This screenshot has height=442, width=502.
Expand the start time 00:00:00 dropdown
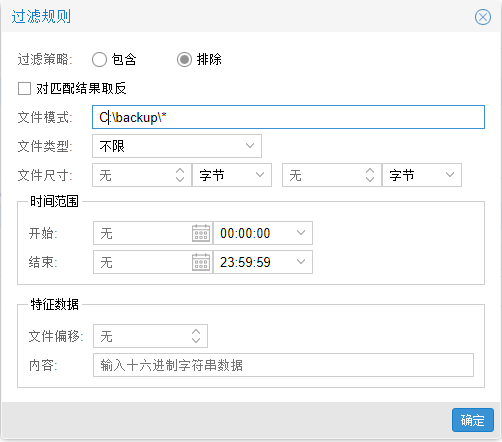pos(263,233)
